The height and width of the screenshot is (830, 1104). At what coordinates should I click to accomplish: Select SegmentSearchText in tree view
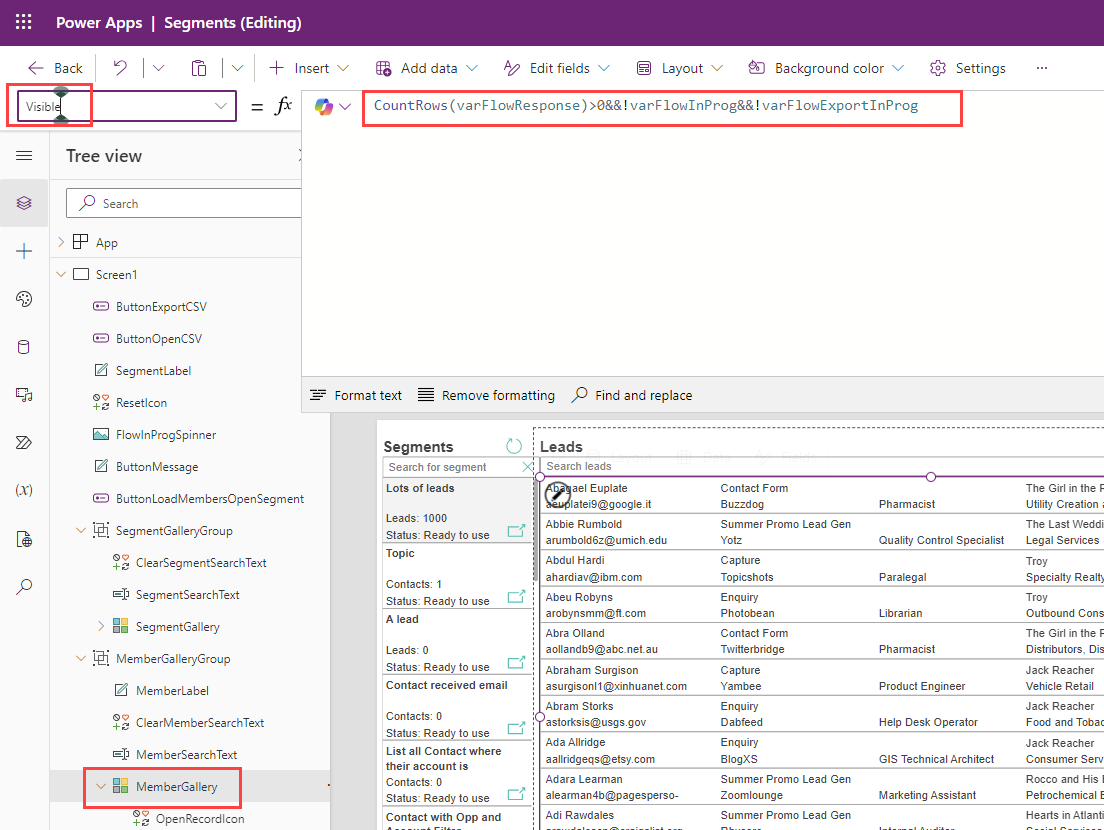[x=187, y=595]
